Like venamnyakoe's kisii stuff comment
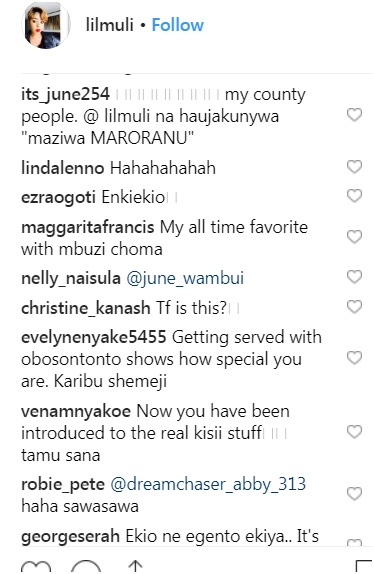Viewport: 374px width, 574px height. (354, 432)
